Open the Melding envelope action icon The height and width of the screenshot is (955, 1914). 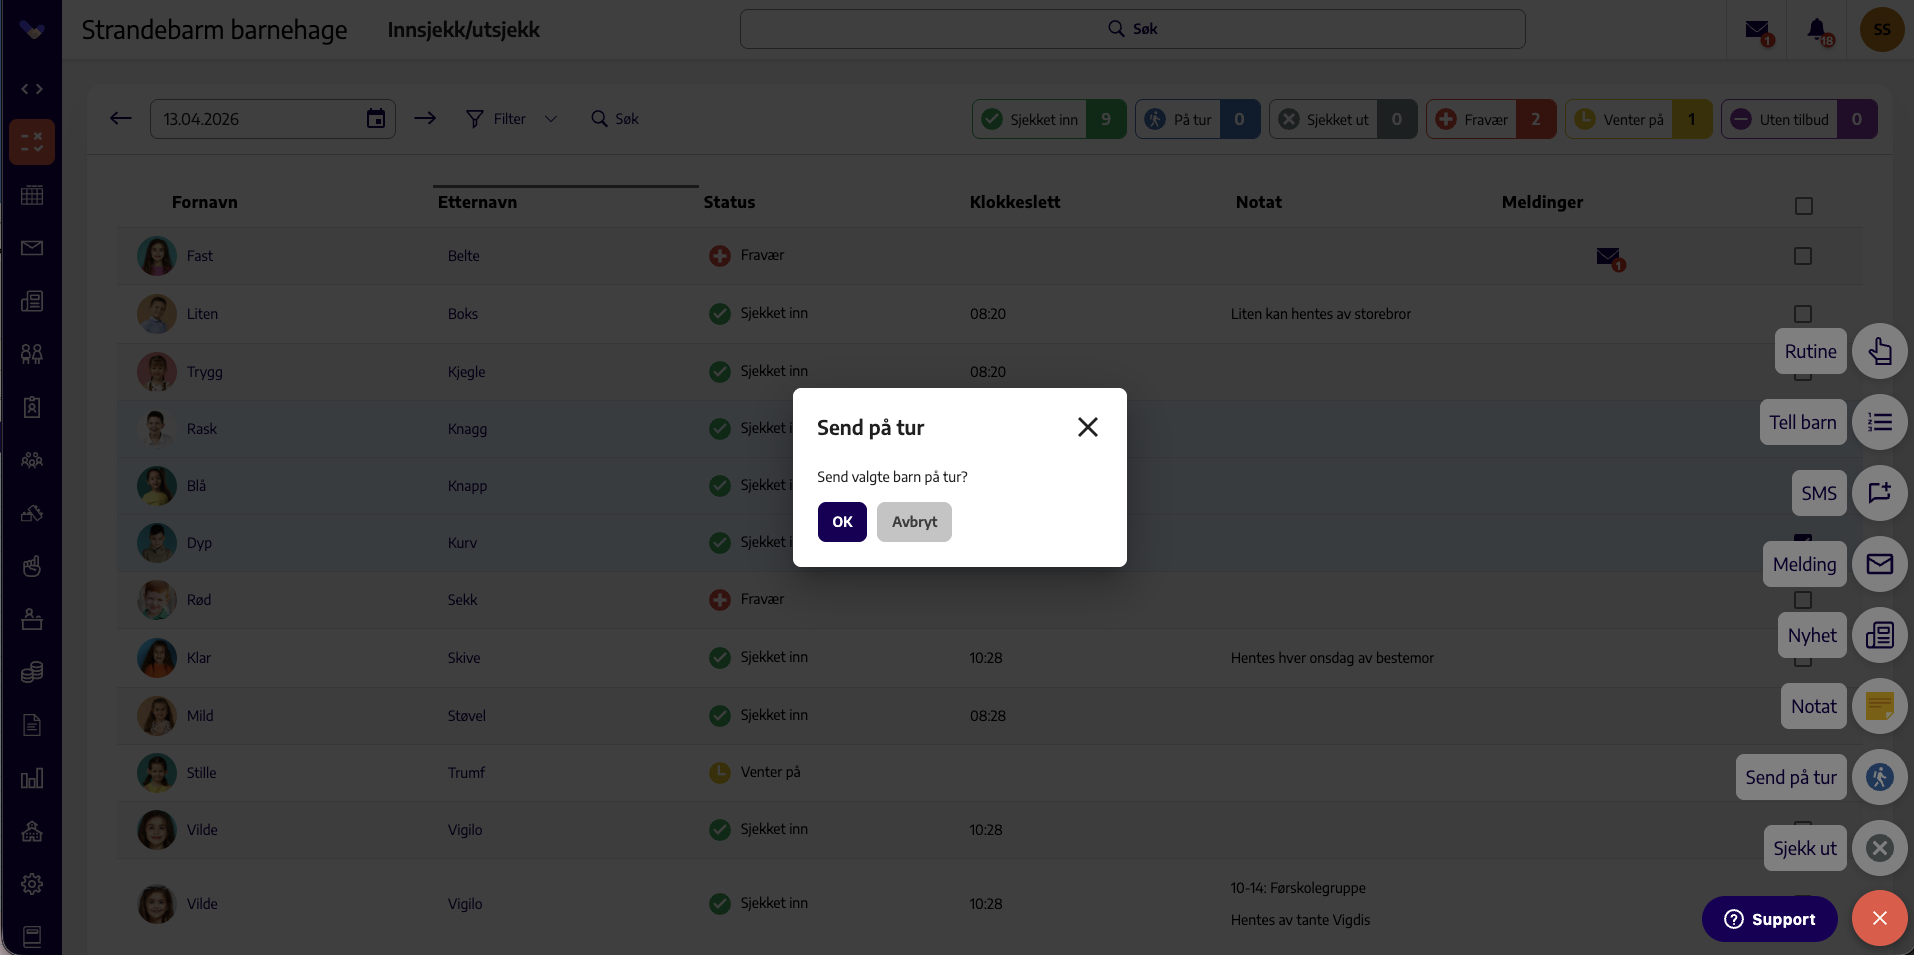pos(1879,564)
